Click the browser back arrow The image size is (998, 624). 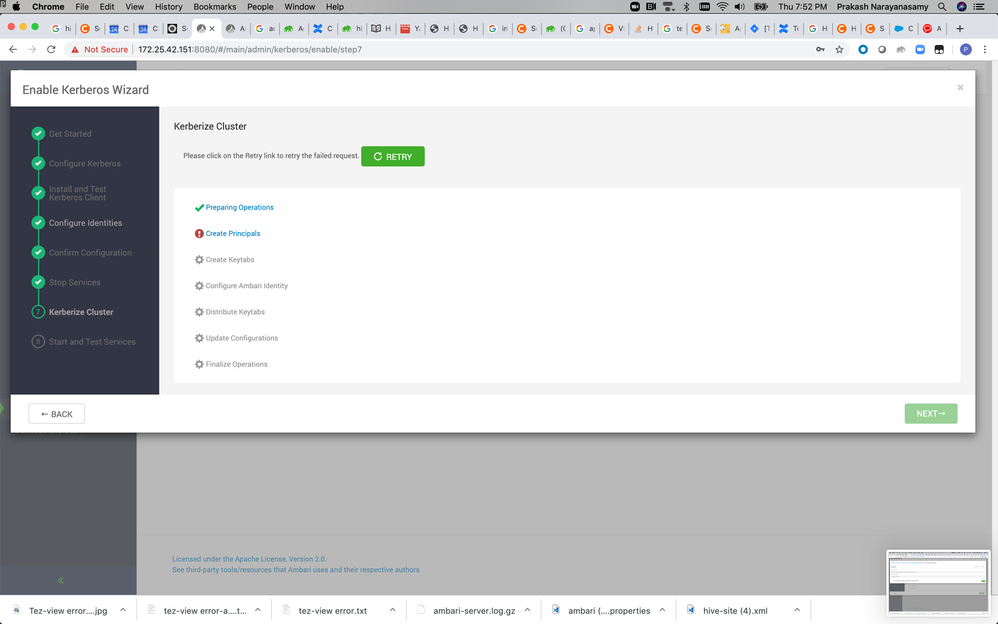(x=13, y=49)
